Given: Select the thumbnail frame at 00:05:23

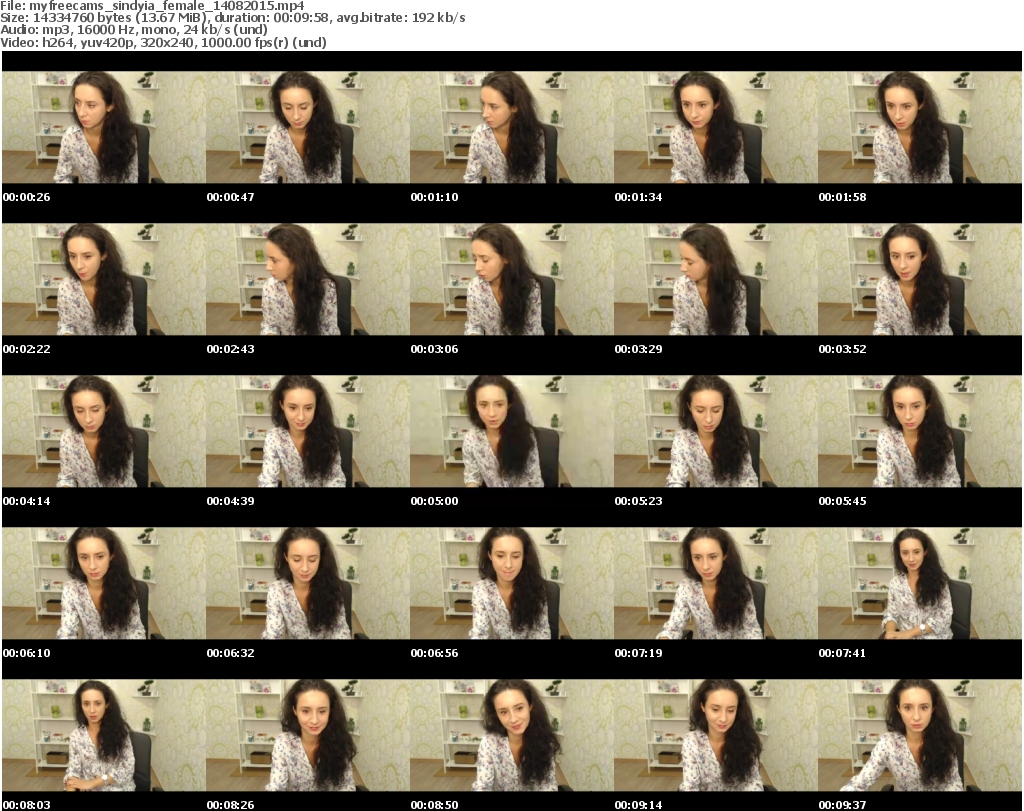Looking at the screenshot, I should (x=716, y=432).
